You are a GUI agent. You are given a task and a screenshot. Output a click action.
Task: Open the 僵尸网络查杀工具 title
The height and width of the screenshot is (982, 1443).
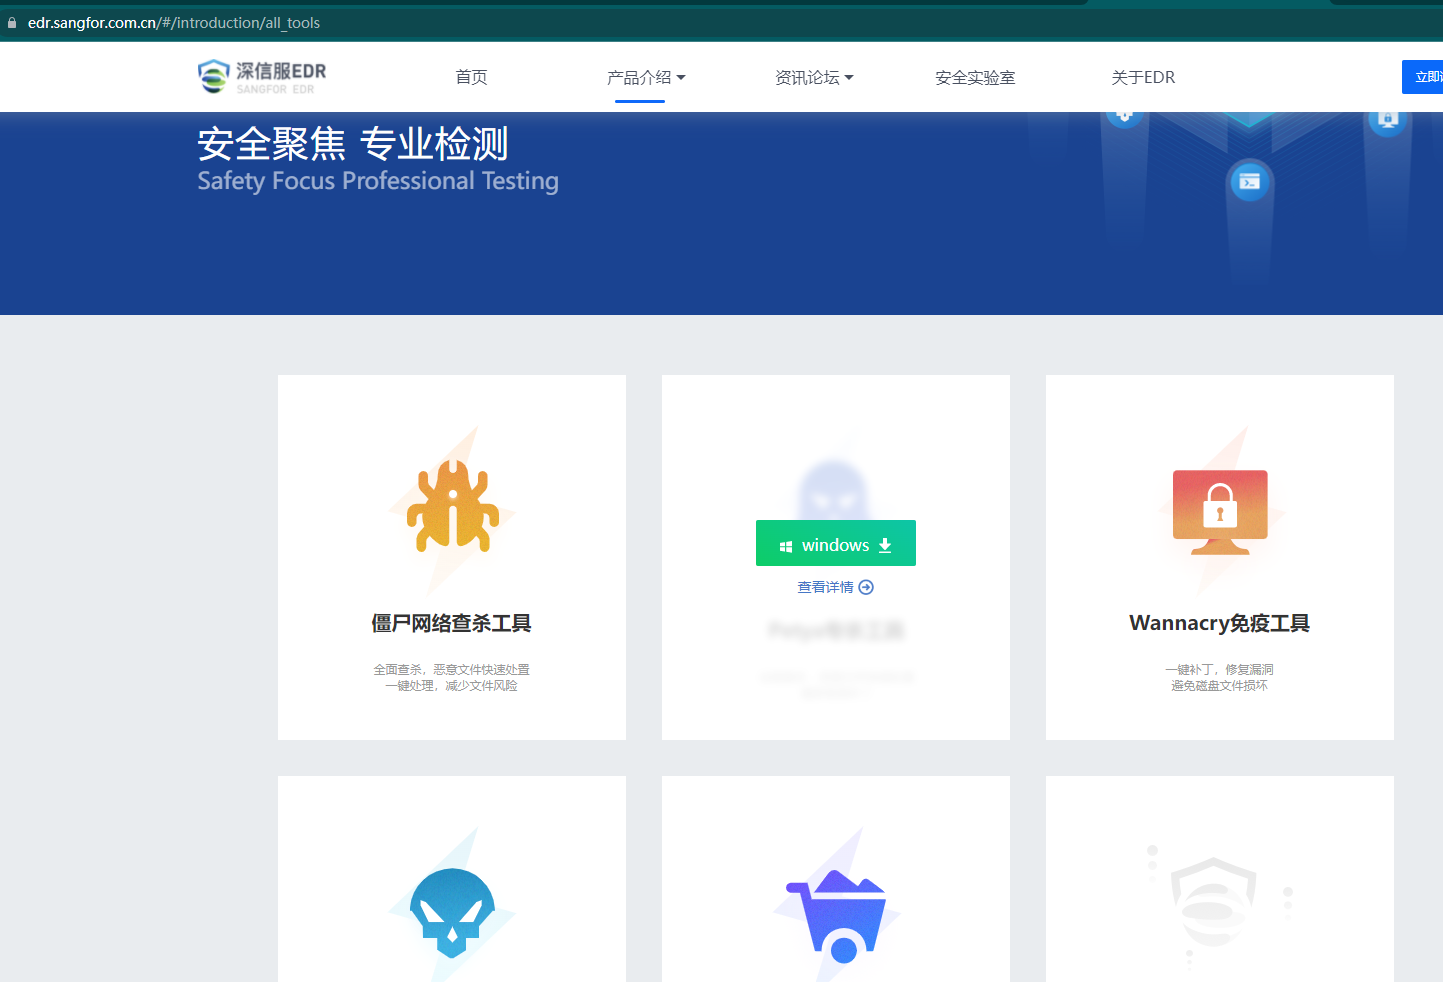452,623
